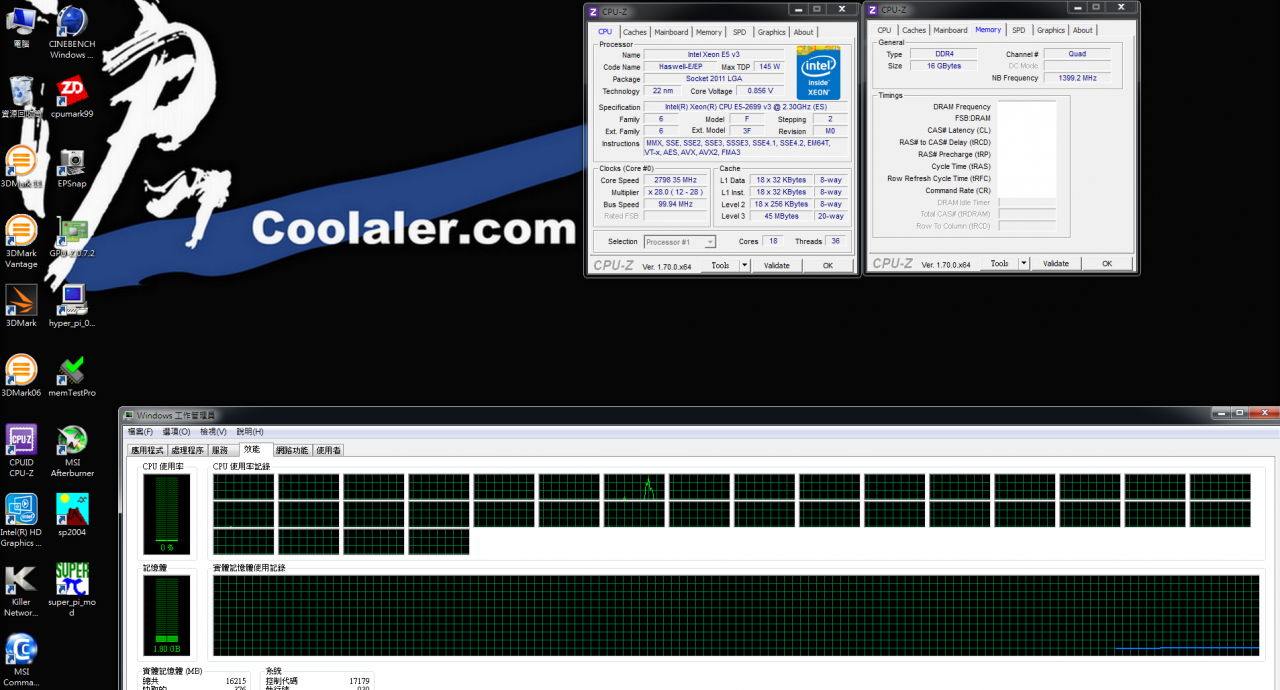Open the 資源回收筒 recycle bin icon
Viewport: 1280px width, 690px height.
pyautogui.click(x=21, y=97)
